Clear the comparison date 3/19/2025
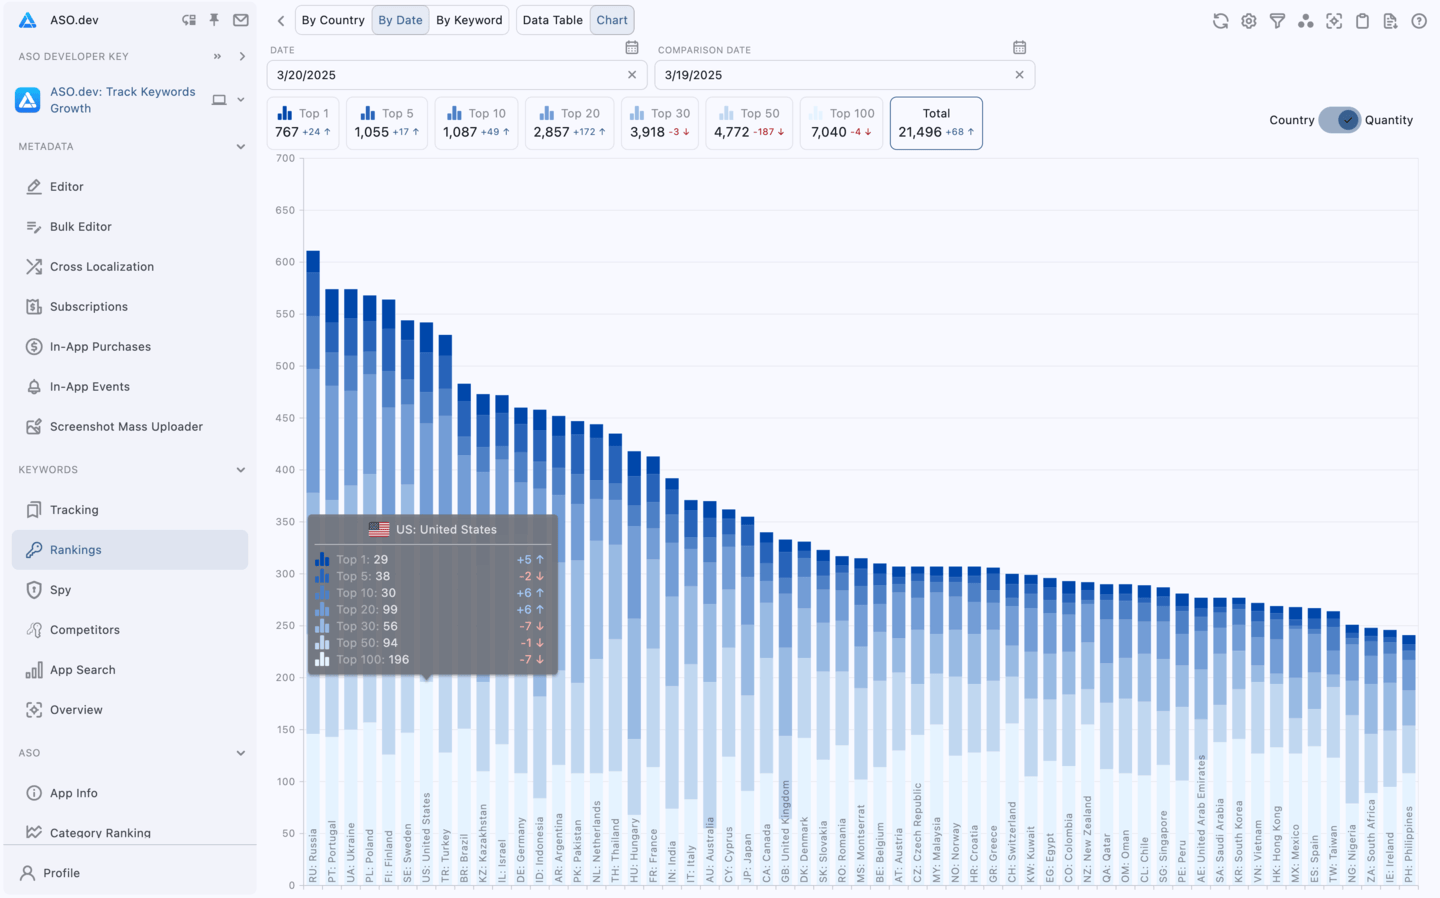The height and width of the screenshot is (898, 1440). point(1019,74)
